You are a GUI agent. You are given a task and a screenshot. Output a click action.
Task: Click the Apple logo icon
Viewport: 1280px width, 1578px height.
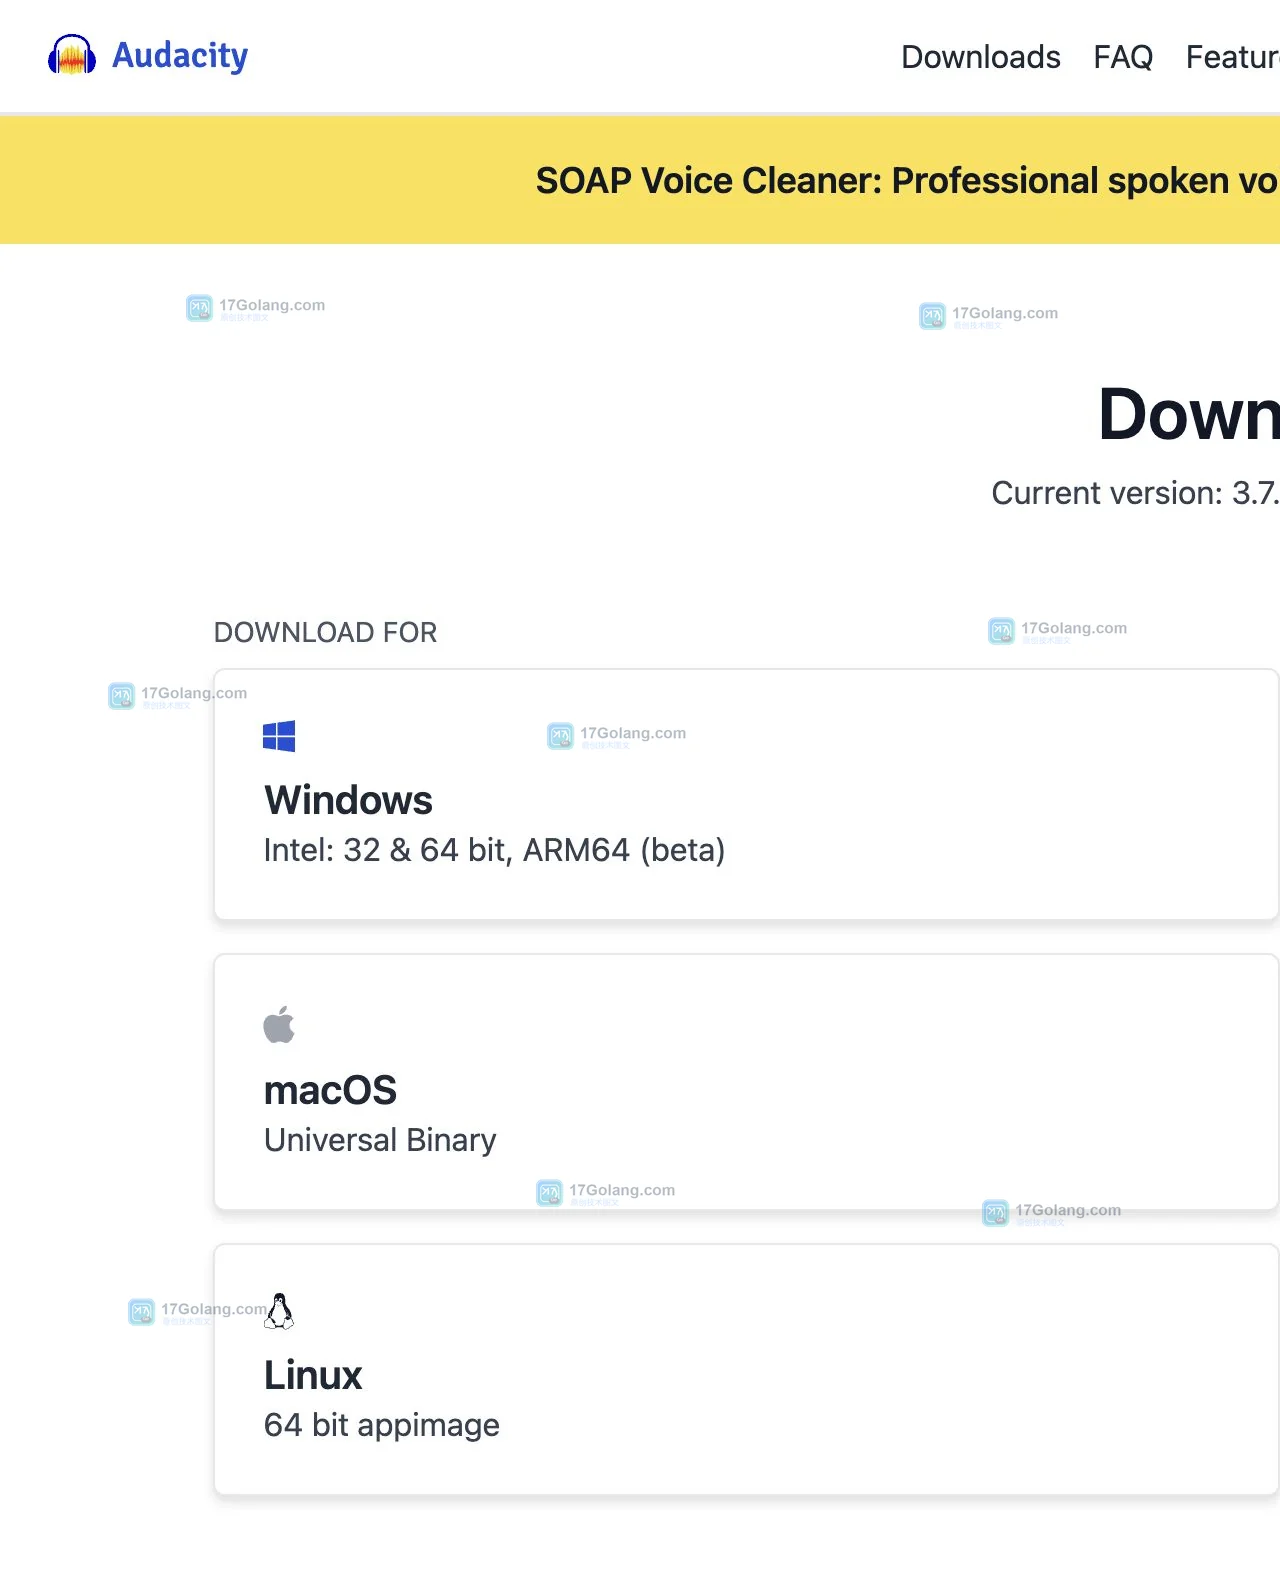click(x=279, y=1024)
